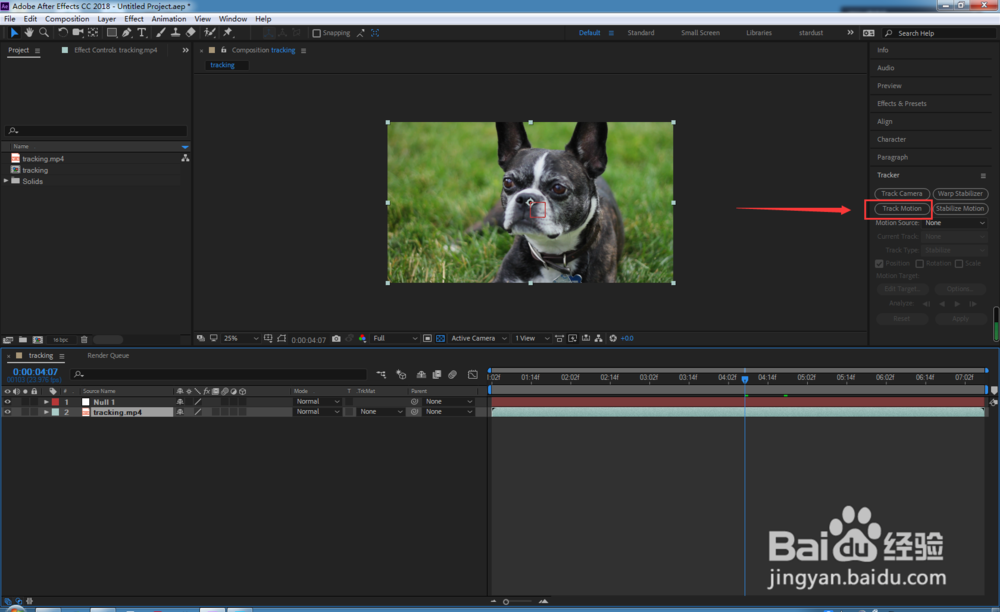Viewport: 1000px width, 612px height.
Task: Open the Composition menu
Action: coord(67,18)
